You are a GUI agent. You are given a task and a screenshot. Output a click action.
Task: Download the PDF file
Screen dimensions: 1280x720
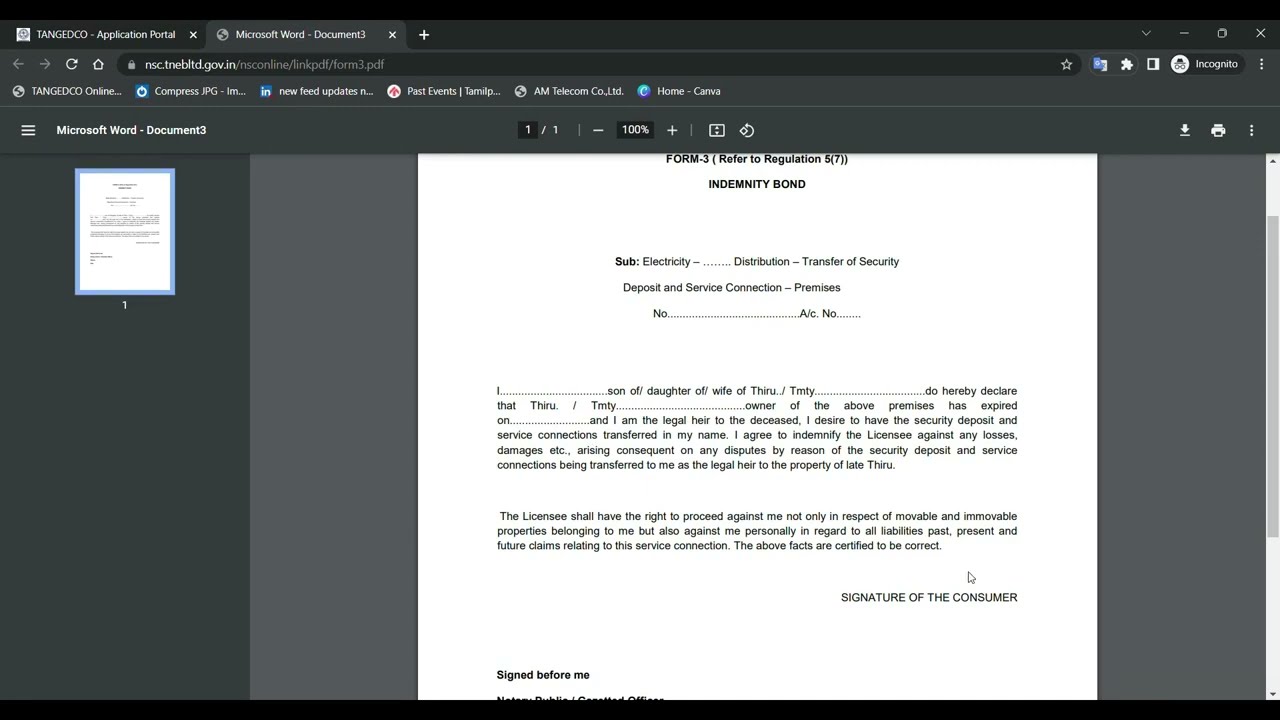click(x=1185, y=130)
